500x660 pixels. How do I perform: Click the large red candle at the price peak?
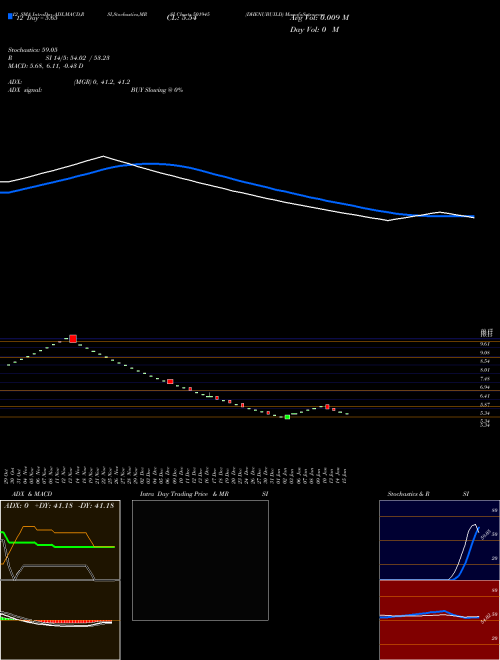click(x=73, y=338)
